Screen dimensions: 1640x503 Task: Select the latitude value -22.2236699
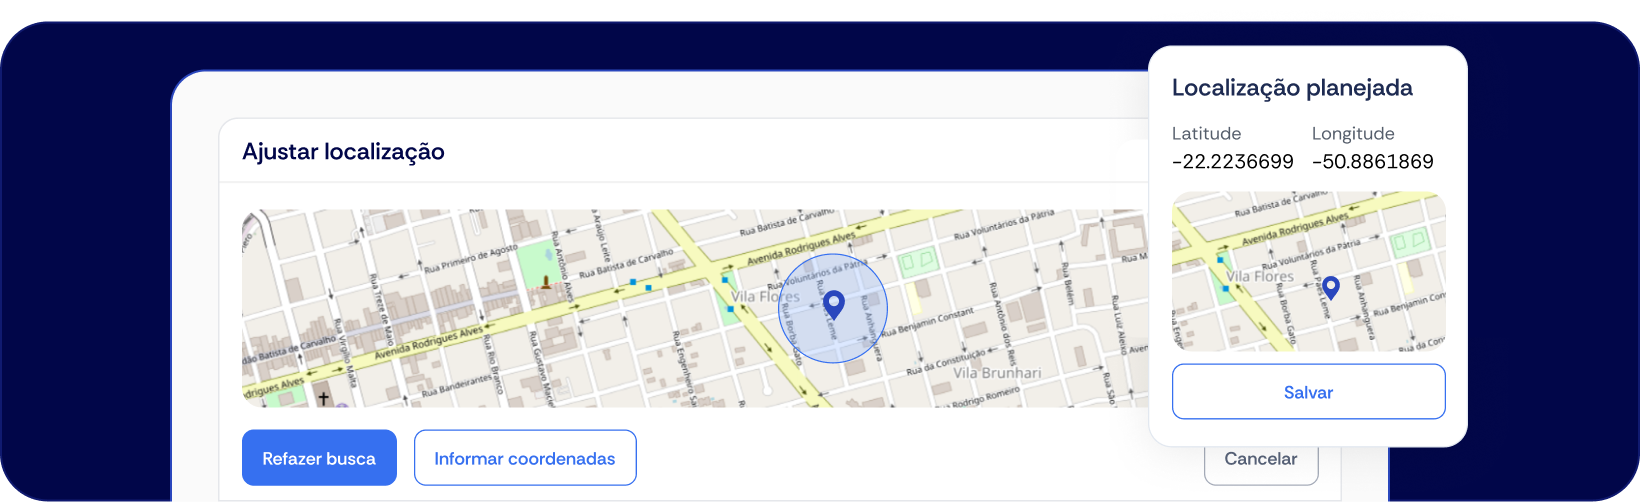1232,161
